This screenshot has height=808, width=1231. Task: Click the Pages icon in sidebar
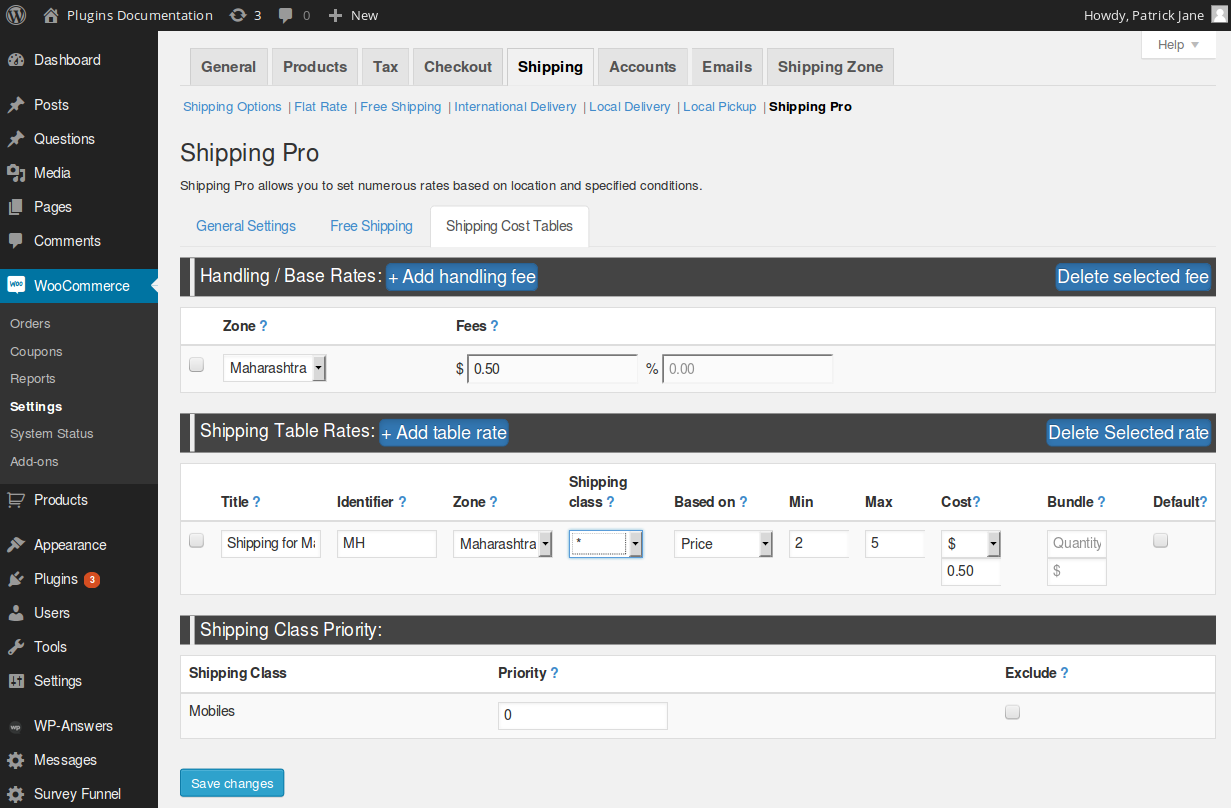[16, 207]
